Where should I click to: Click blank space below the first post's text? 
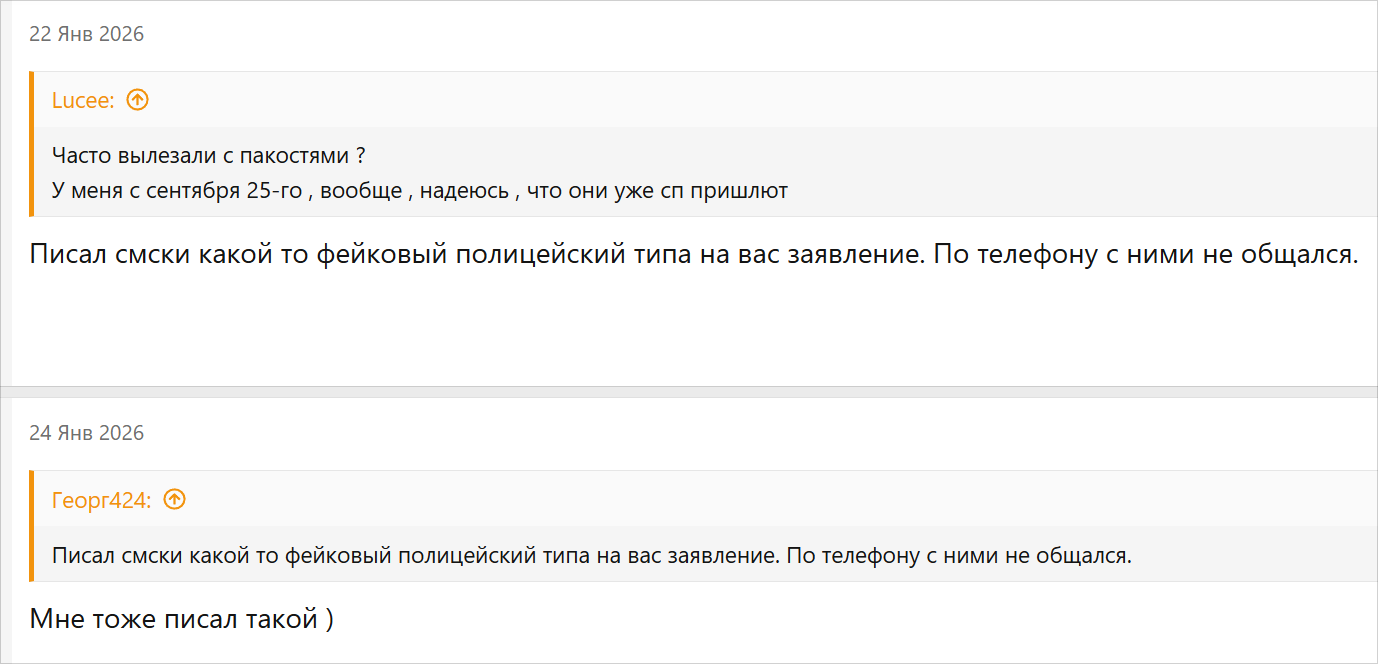point(689,330)
